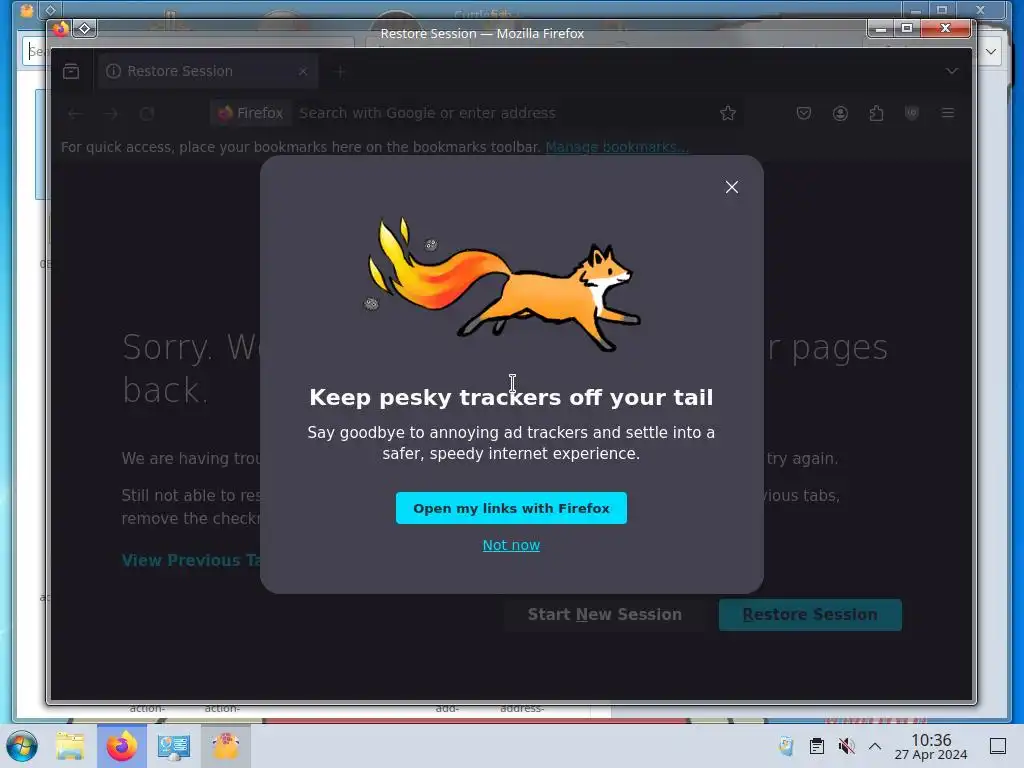
Task: Expand the hidden tray icons arrow
Action: (x=875, y=746)
